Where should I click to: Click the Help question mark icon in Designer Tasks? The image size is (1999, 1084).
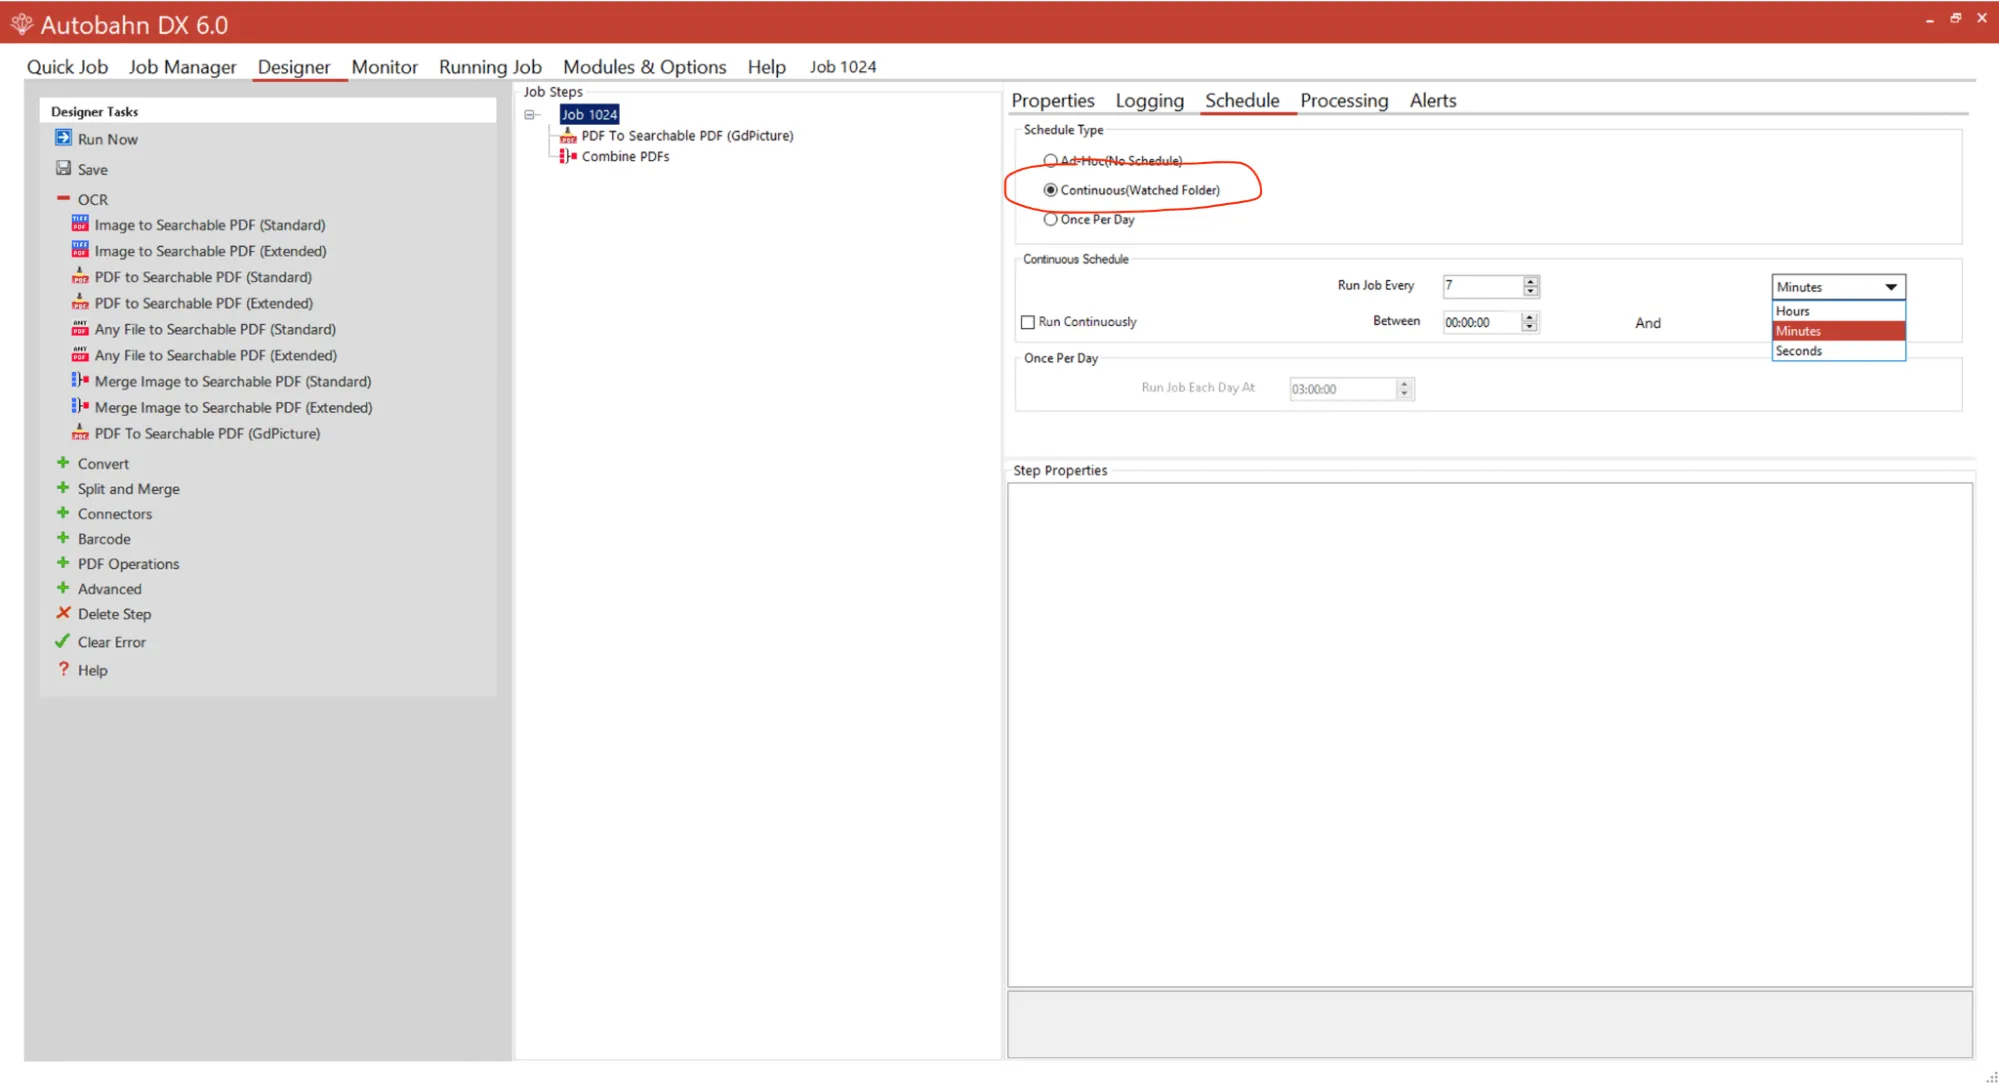(63, 669)
